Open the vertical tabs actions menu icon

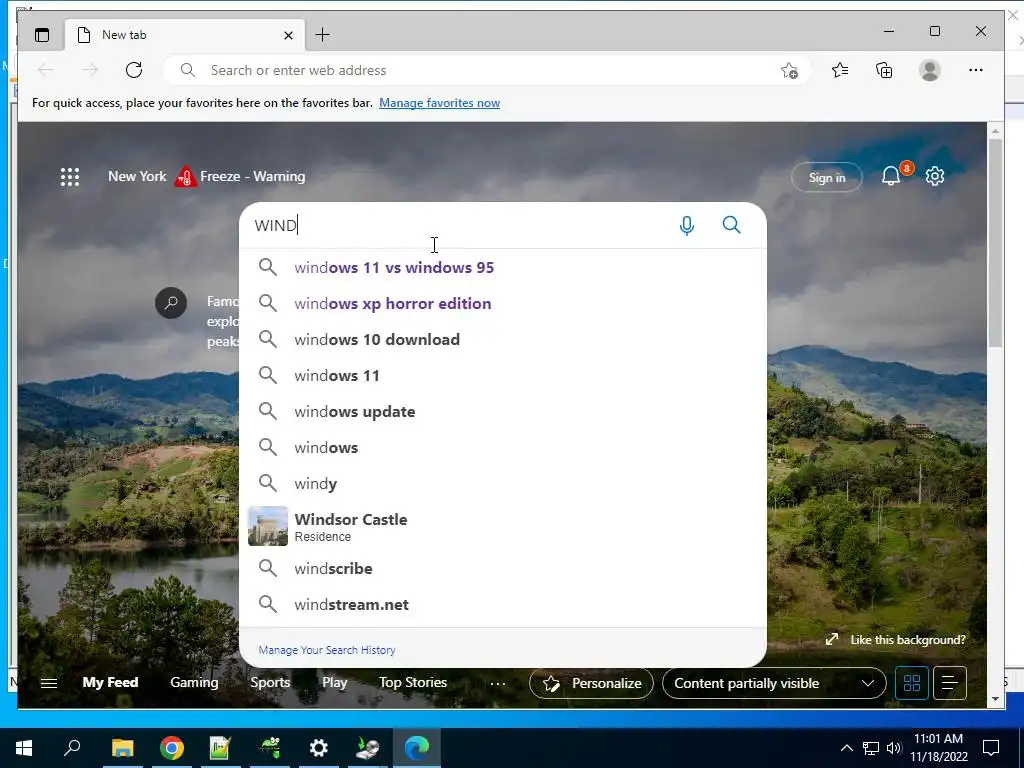click(x=42, y=35)
